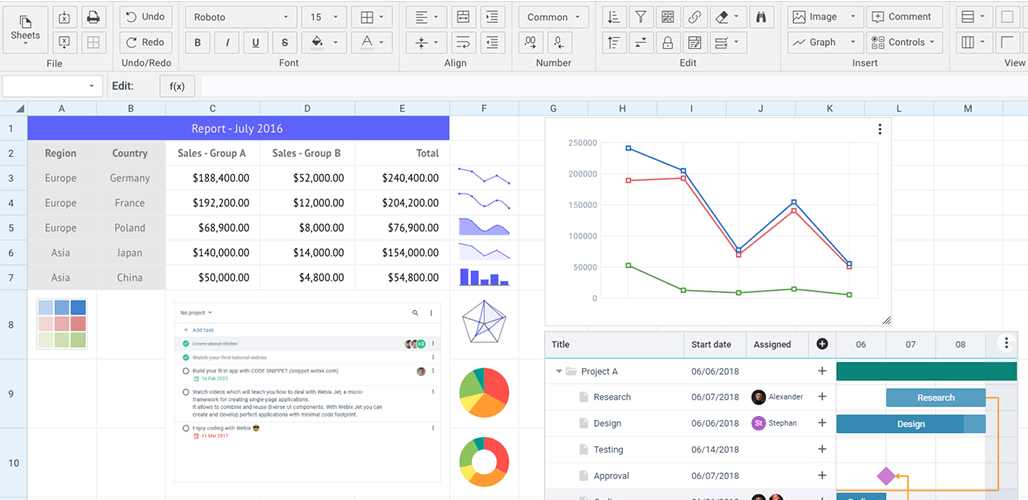The image size is (1028, 500).
Task: Open find with binoculars icon
Action: coord(762,17)
